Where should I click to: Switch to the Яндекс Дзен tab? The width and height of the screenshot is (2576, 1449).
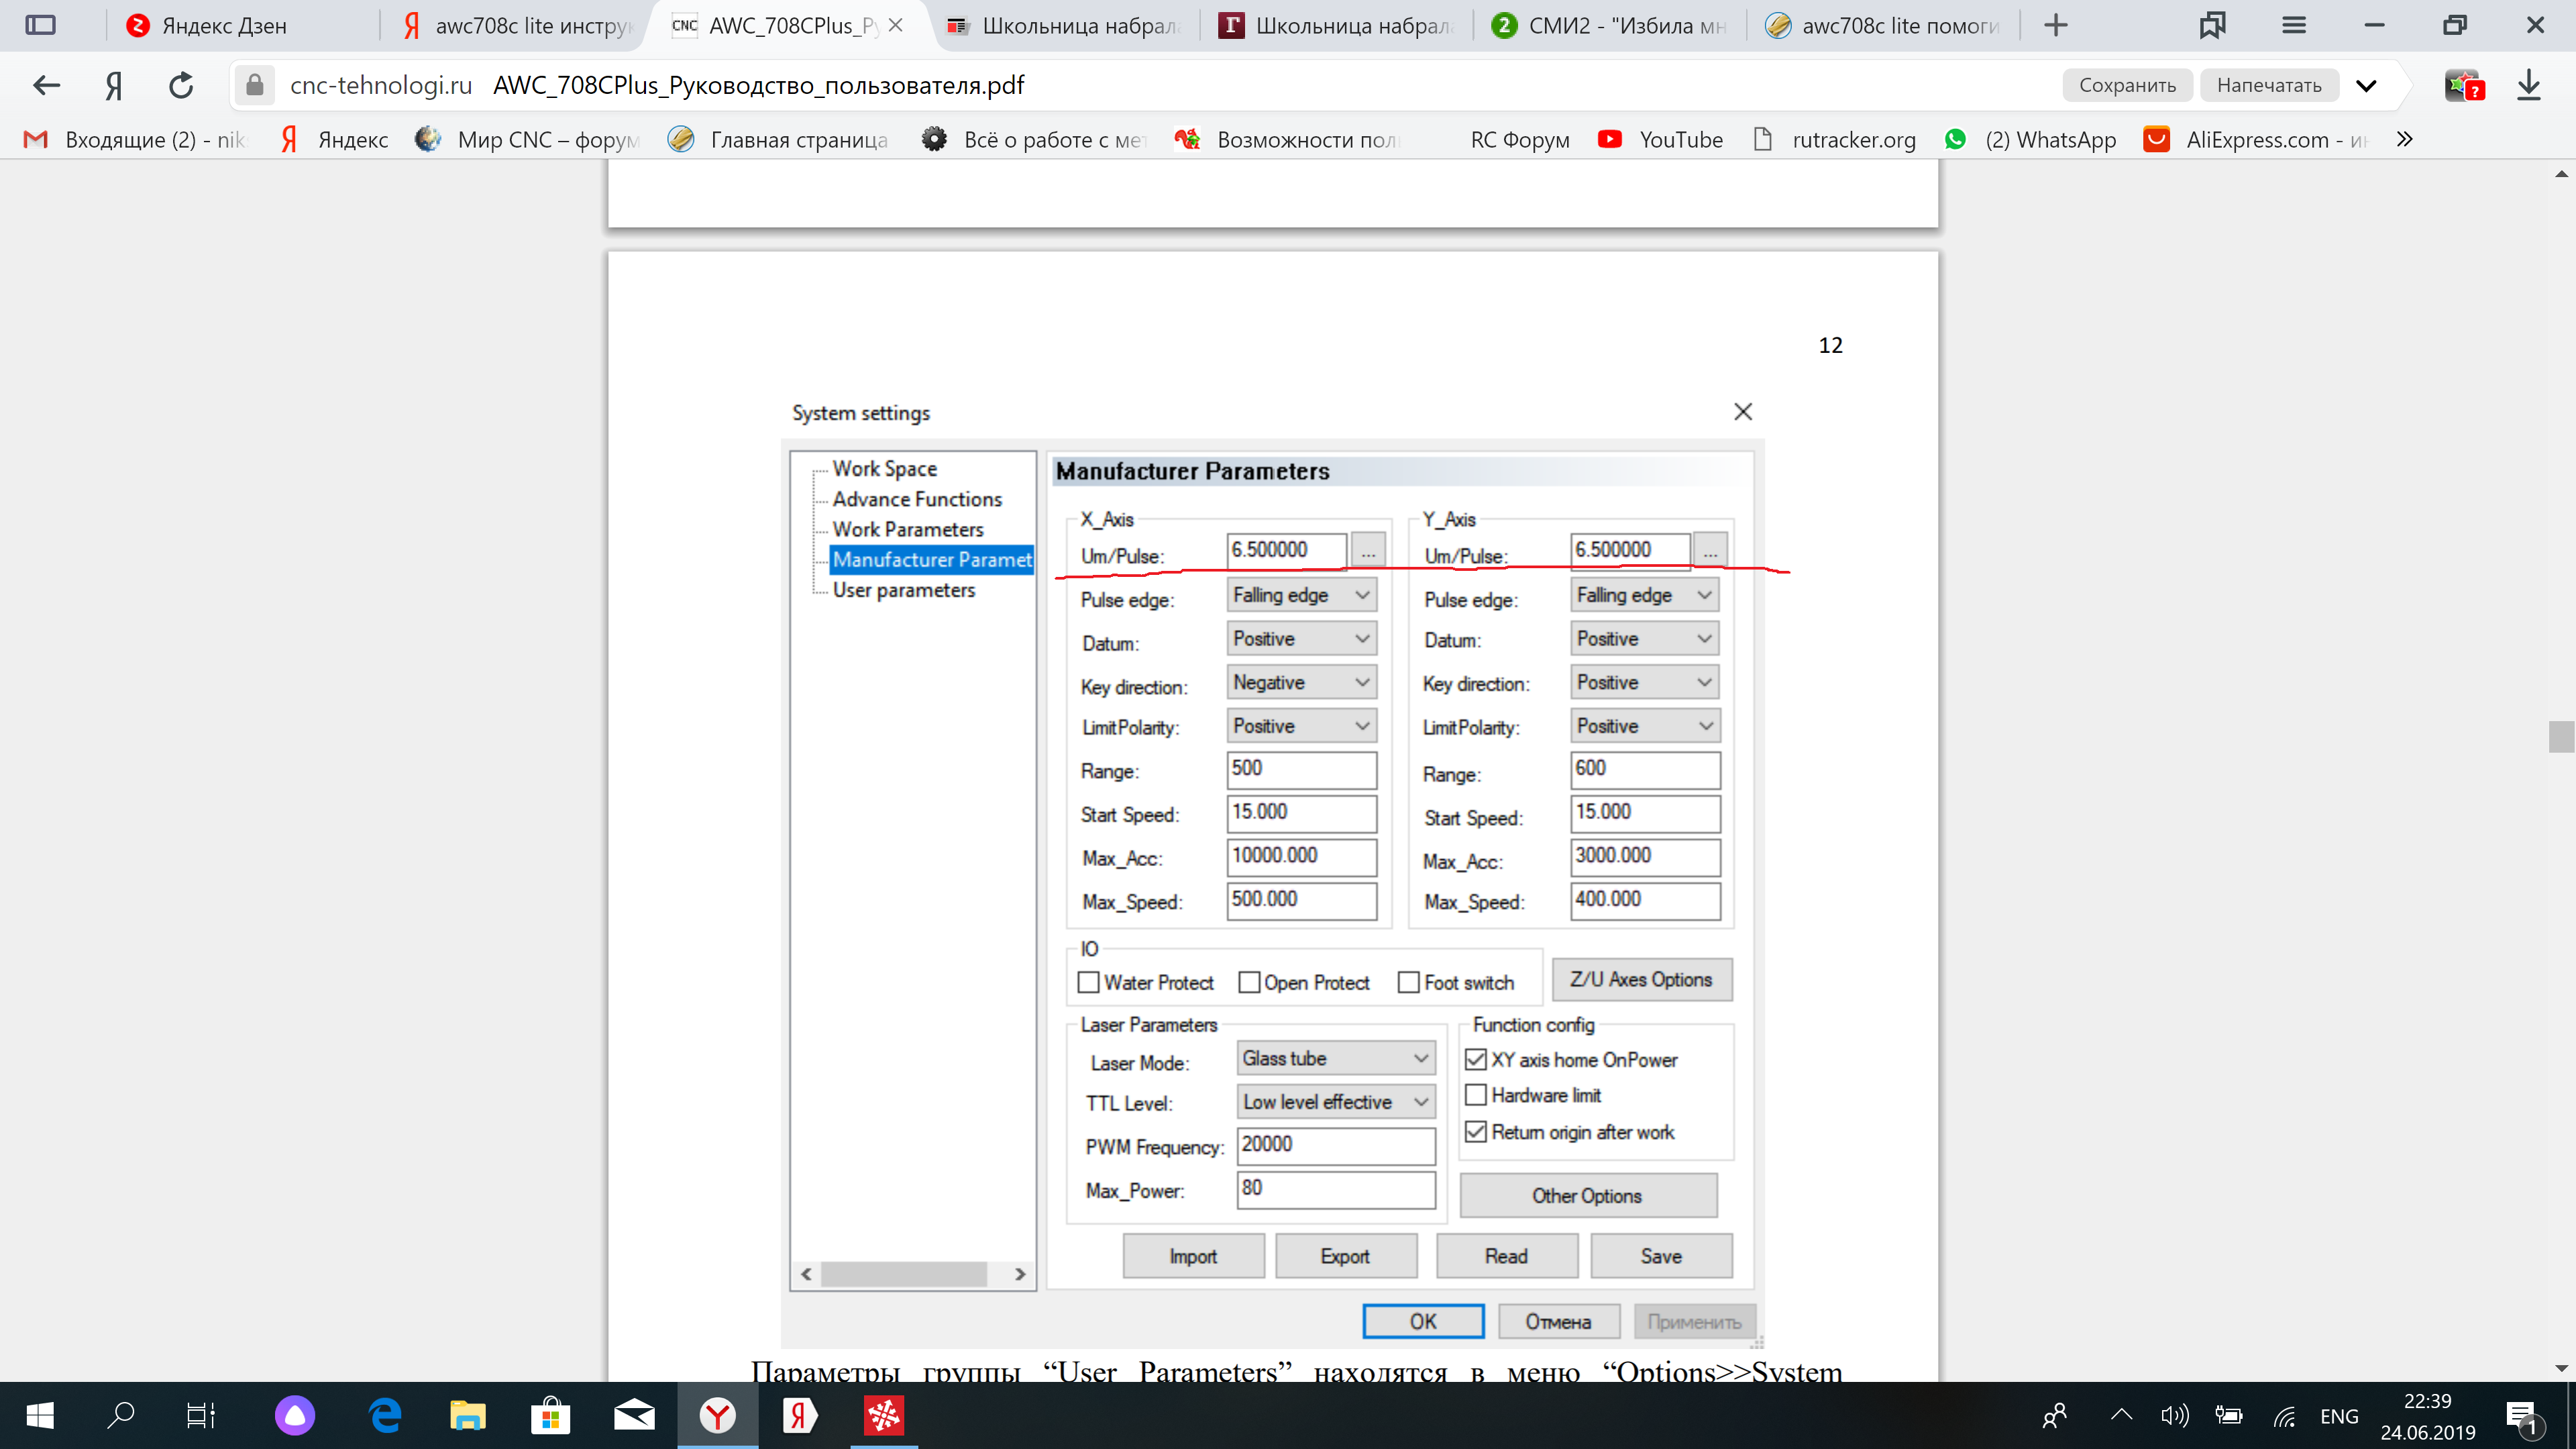pyautogui.click(x=224, y=25)
